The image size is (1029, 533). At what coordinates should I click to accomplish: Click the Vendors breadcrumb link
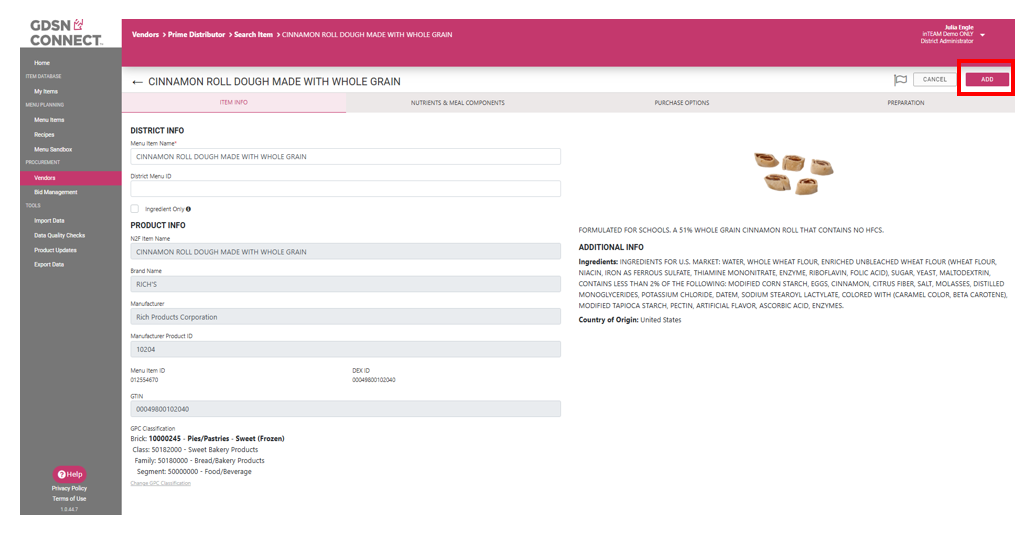[145, 35]
